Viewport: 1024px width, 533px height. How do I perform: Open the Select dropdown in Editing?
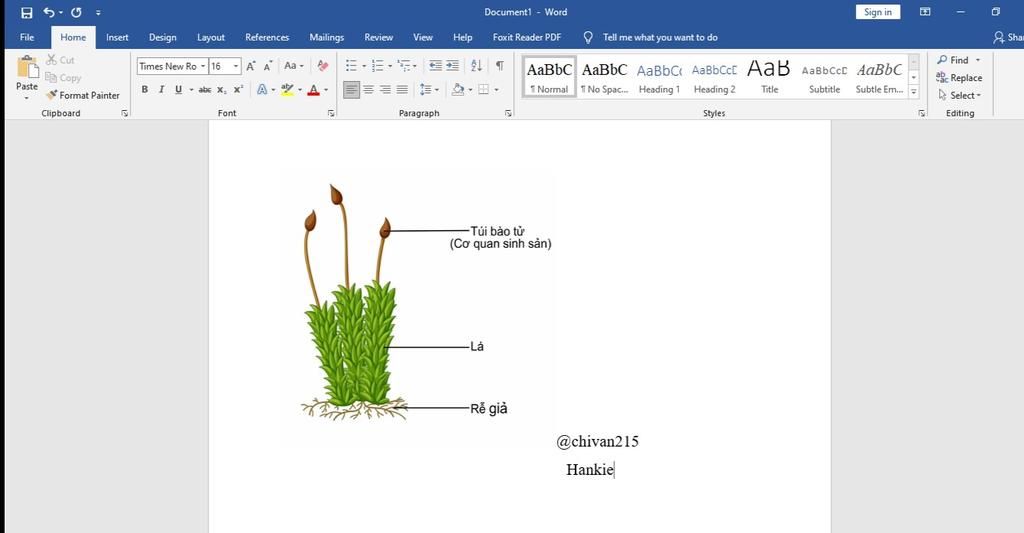[x=959, y=95]
